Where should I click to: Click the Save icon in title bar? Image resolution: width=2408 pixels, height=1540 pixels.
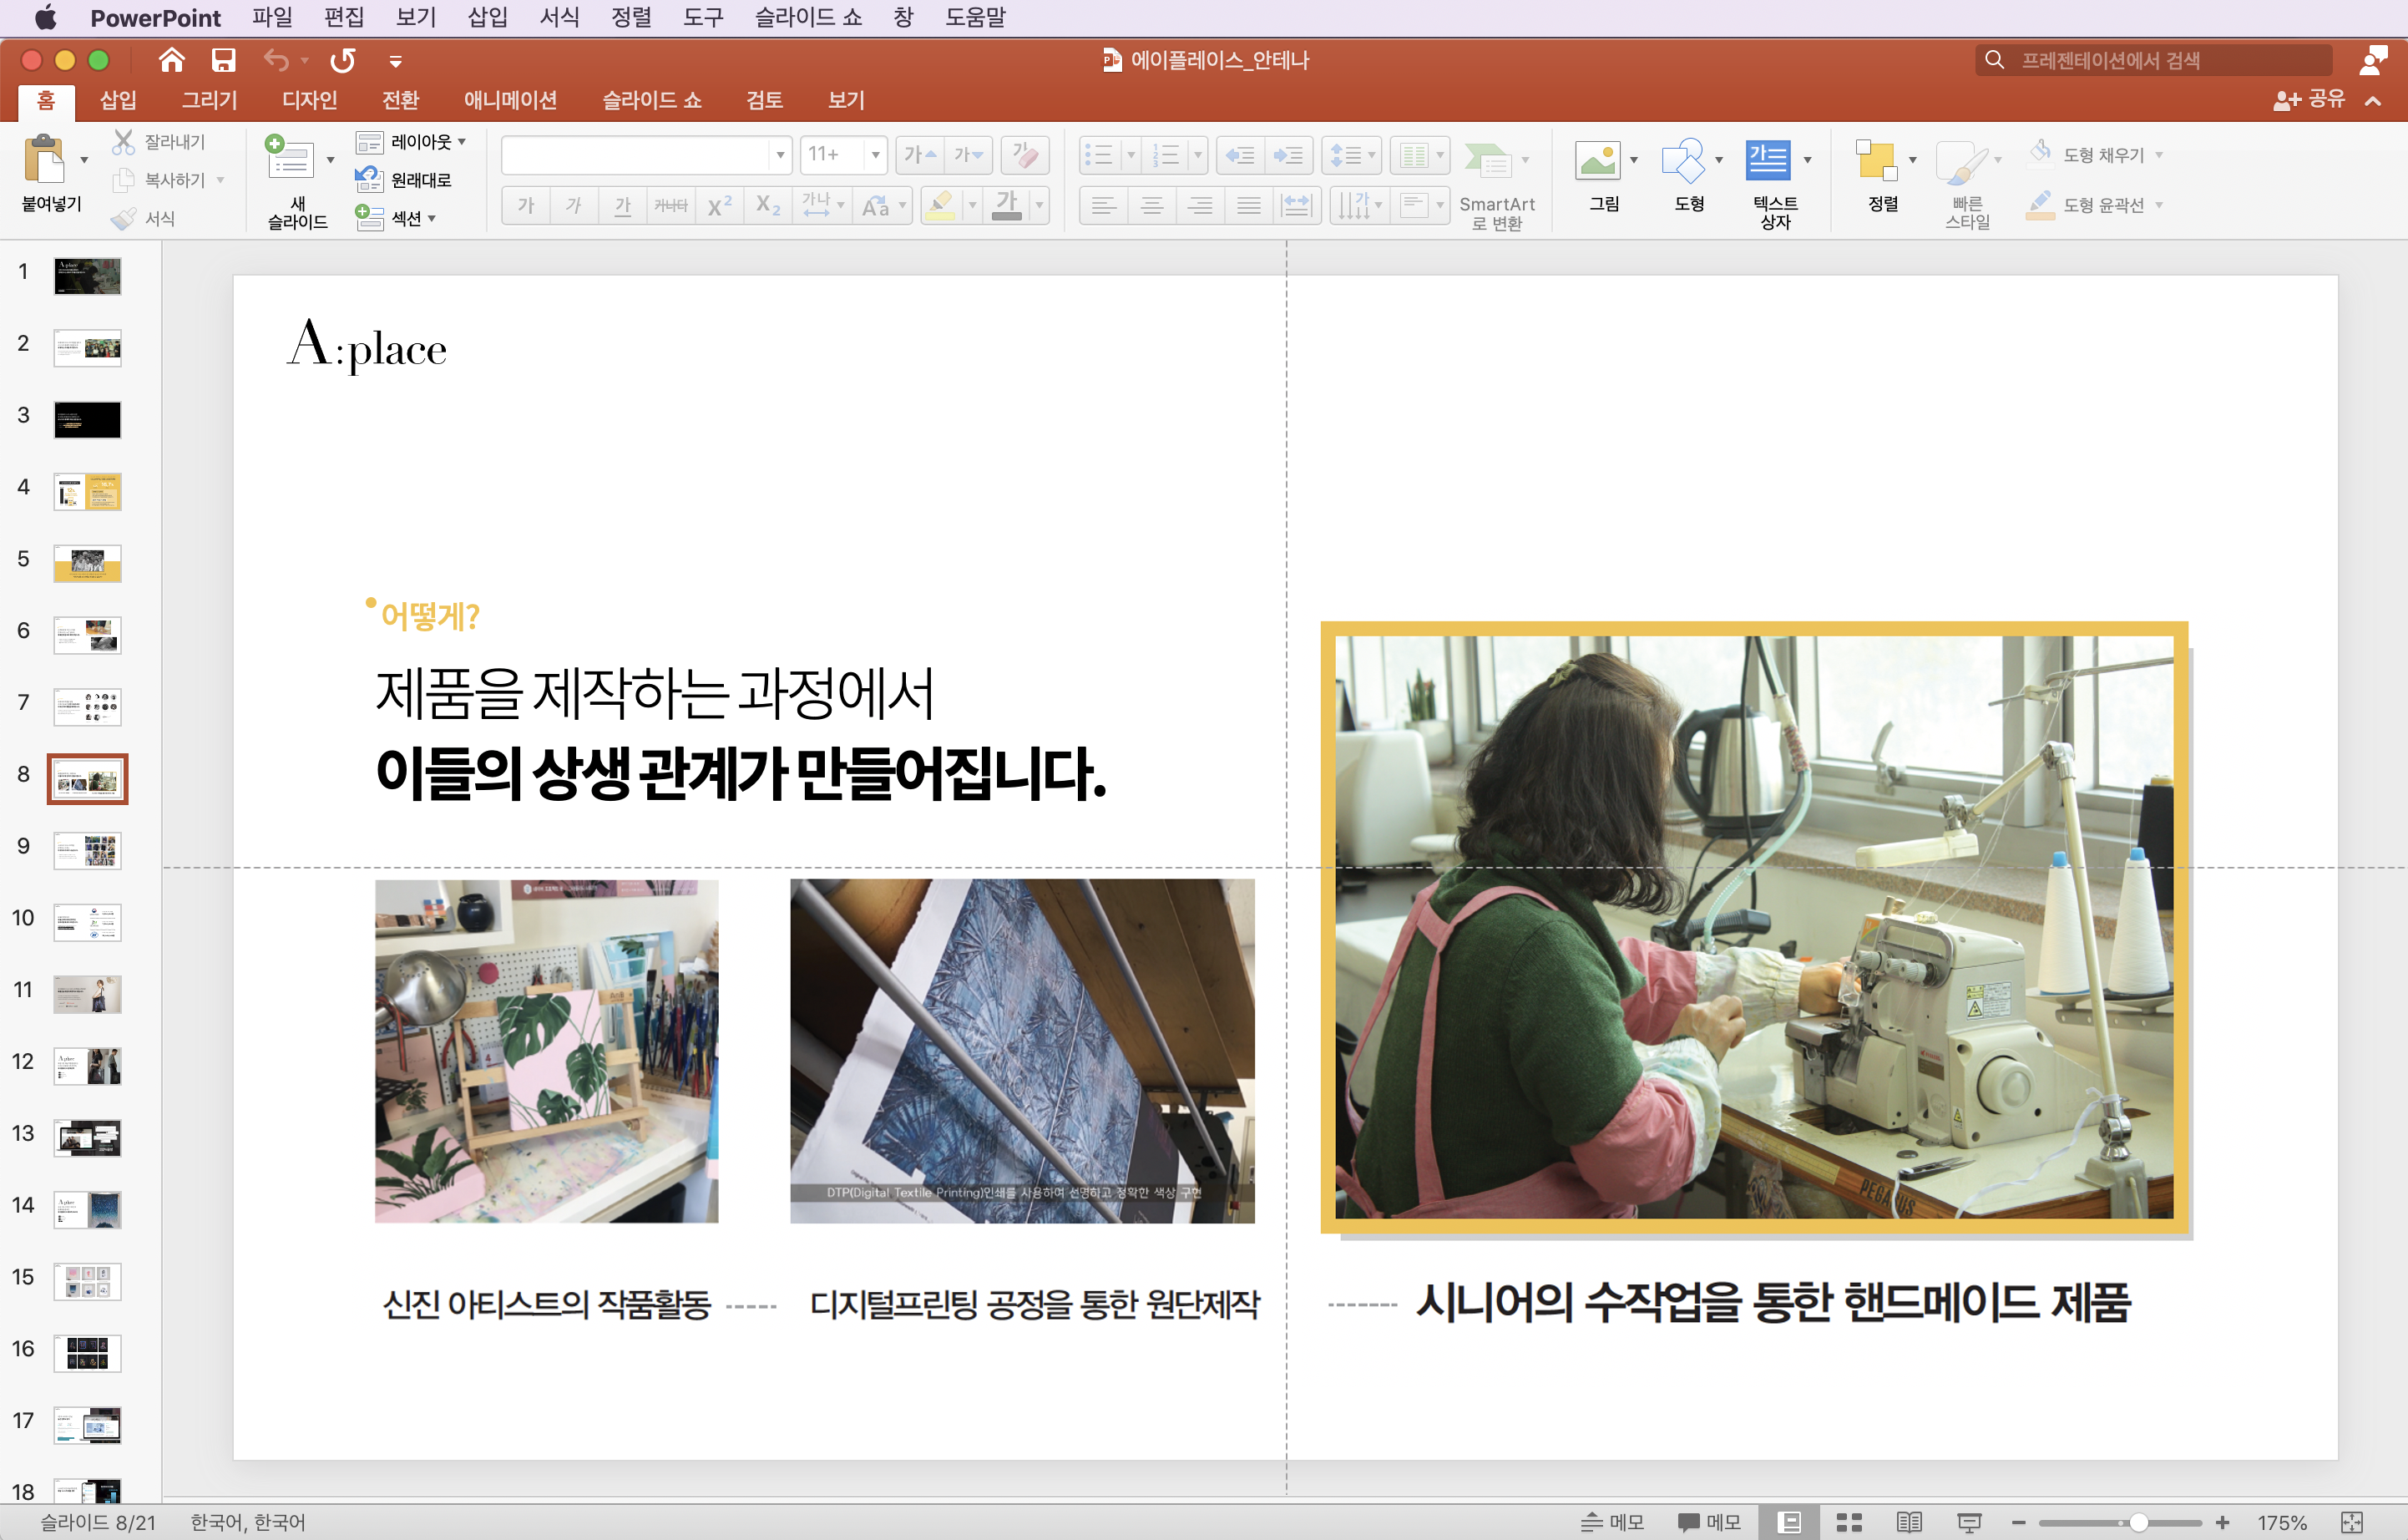(x=223, y=60)
